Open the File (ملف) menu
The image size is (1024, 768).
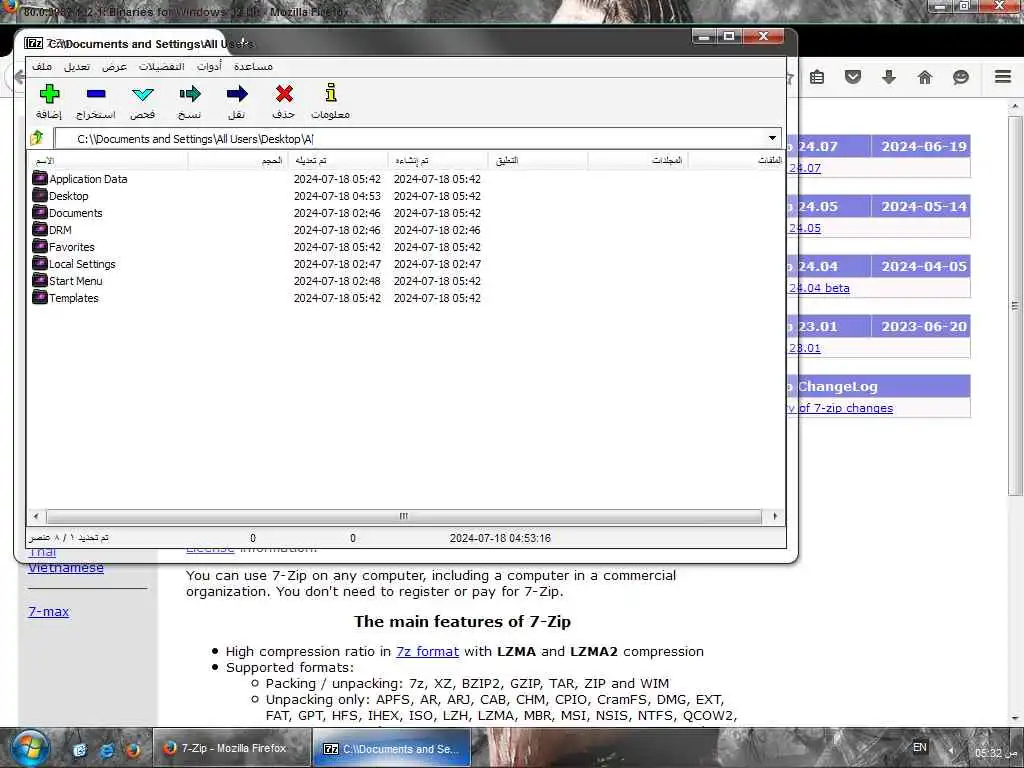42,67
